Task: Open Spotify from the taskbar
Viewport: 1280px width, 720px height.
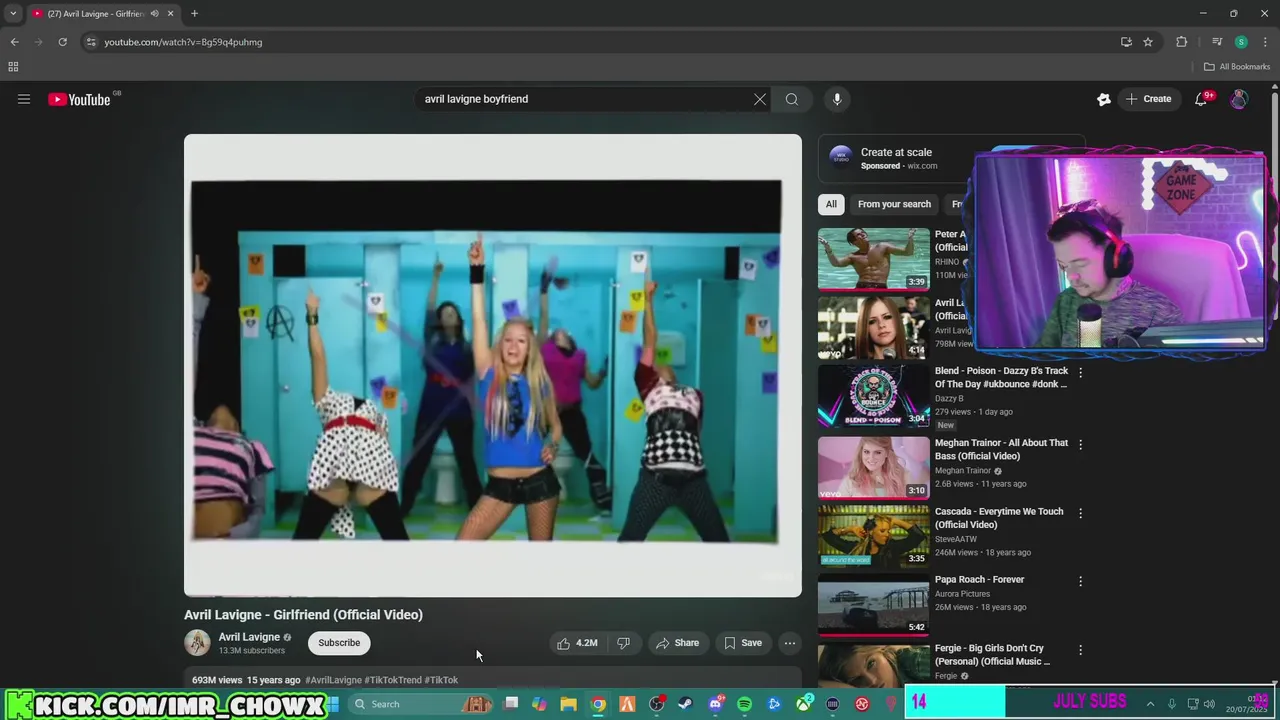Action: tap(744, 704)
